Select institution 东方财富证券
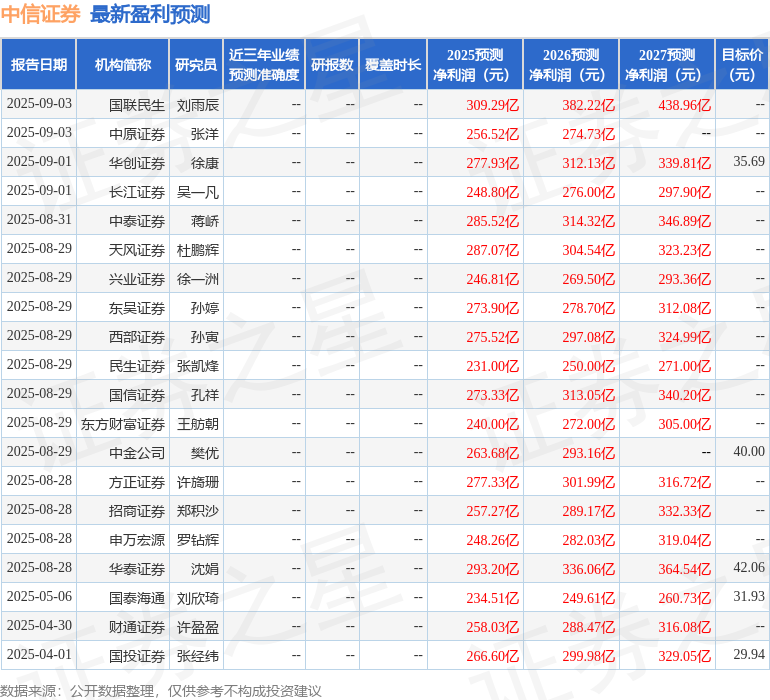 123,424
